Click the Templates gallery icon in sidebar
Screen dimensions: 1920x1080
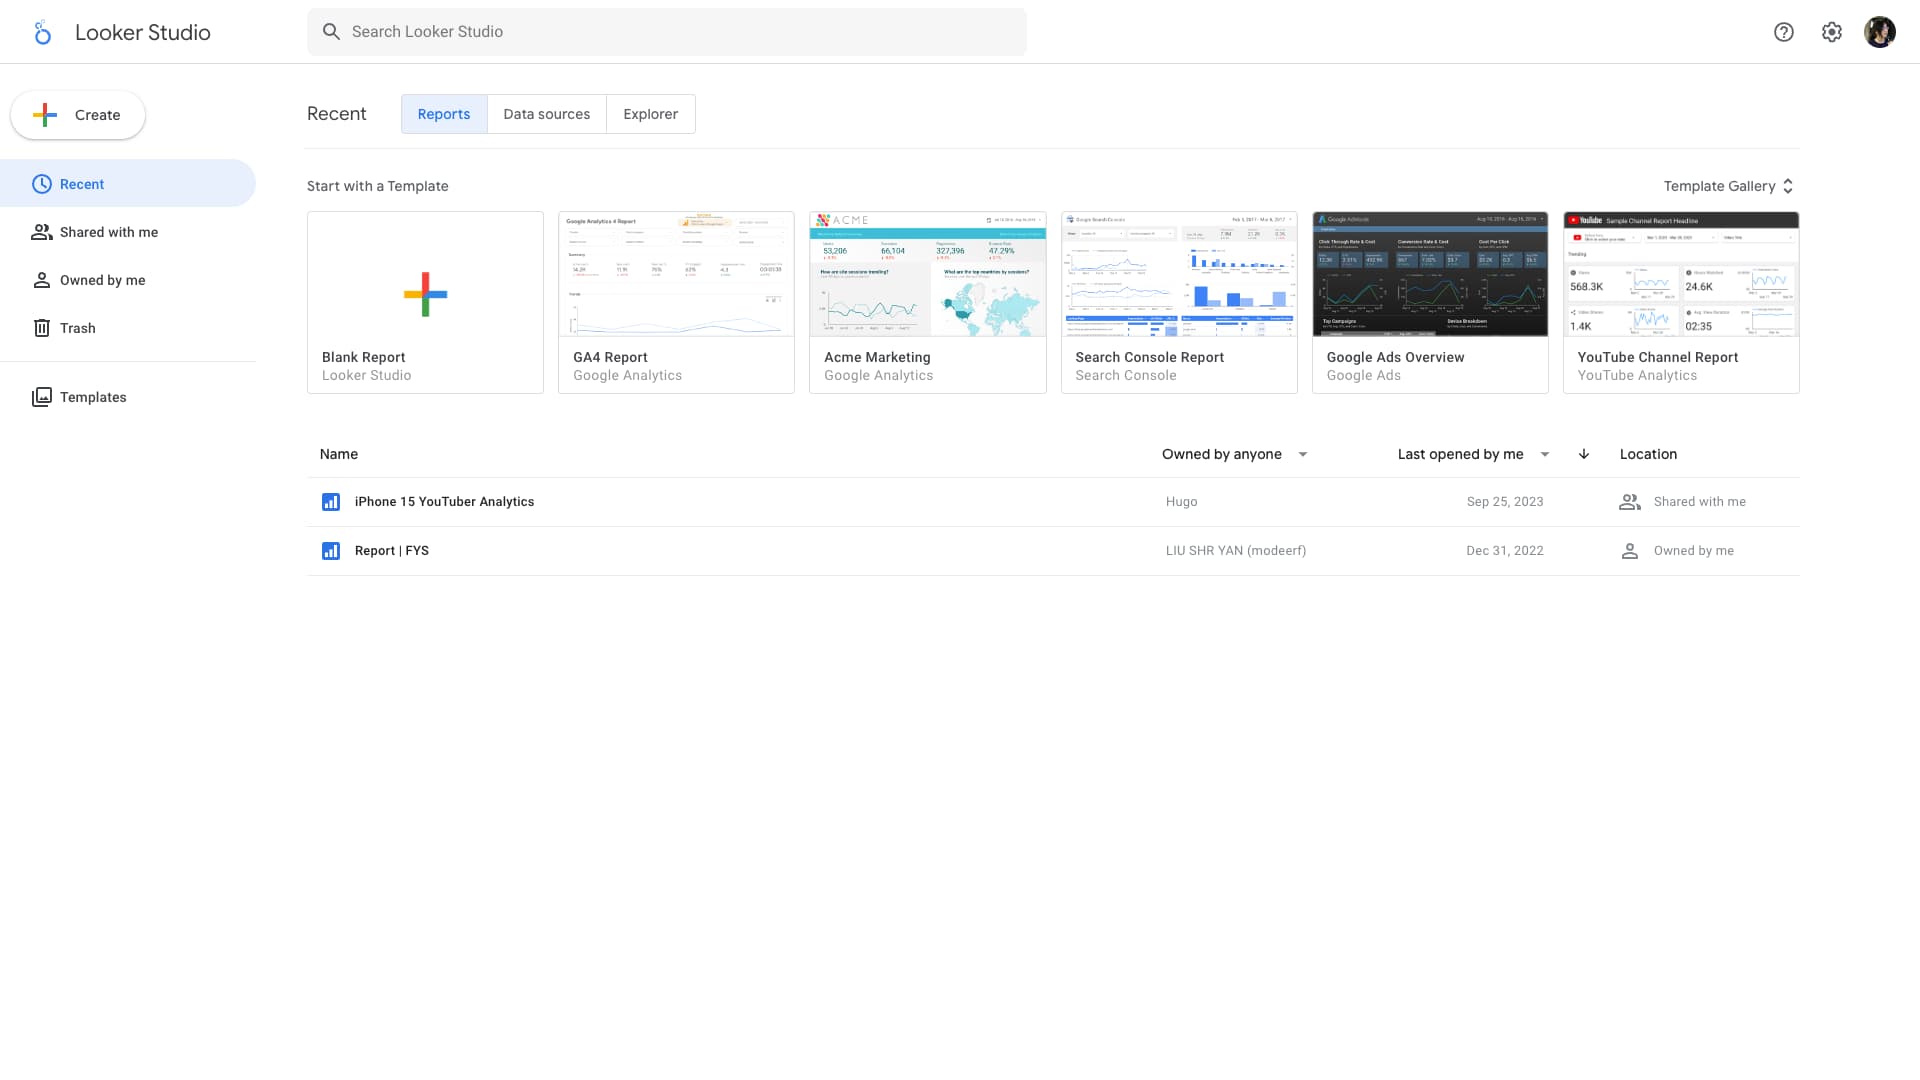pyautogui.click(x=42, y=397)
